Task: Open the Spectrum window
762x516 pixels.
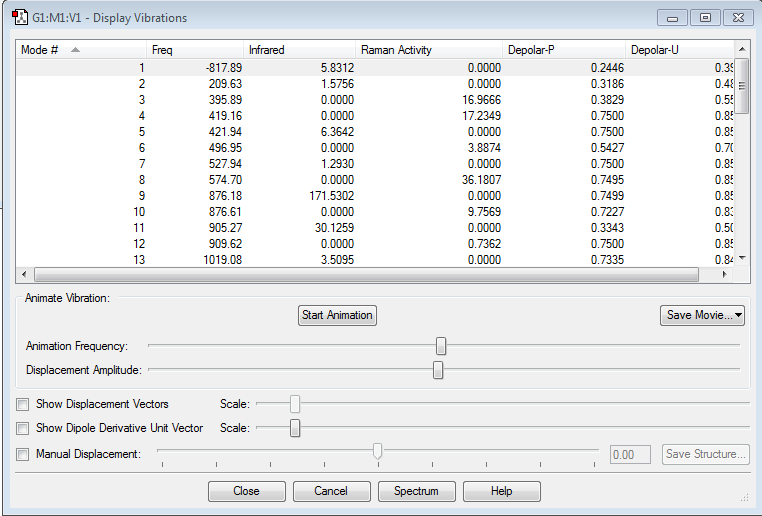Action: click(417, 491)
